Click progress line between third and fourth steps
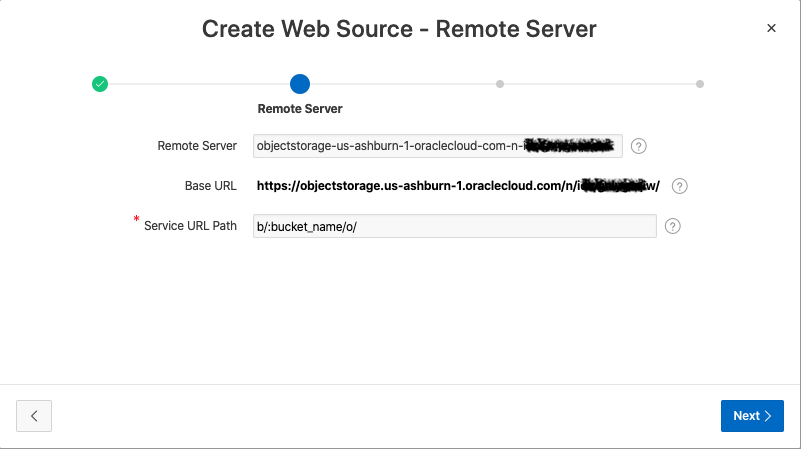Viewport: 801px width, 449px height. (600, 84)
